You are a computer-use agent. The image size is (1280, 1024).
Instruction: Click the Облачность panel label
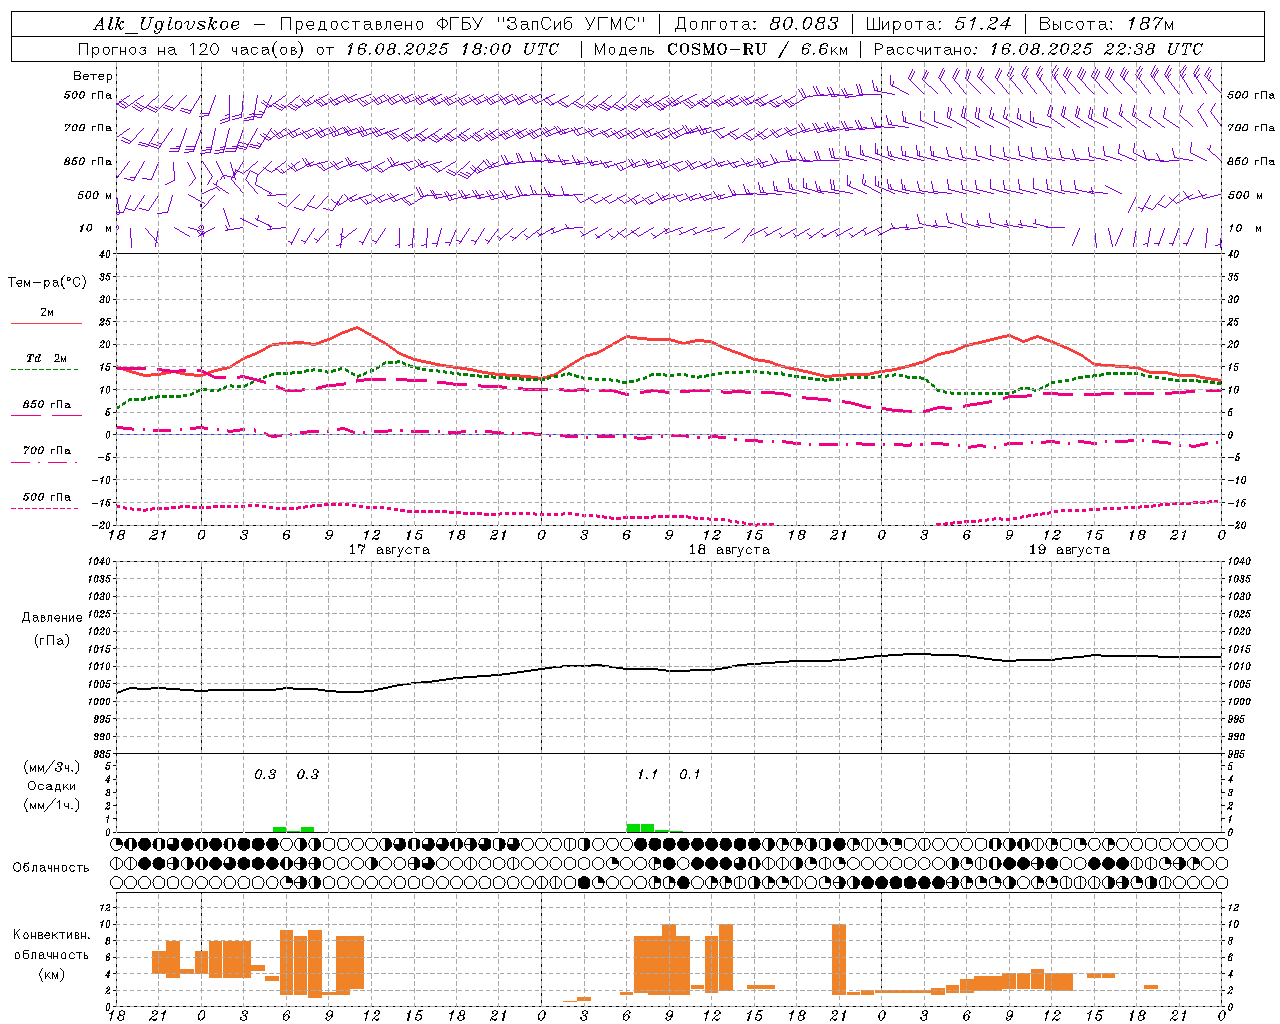pyautogui.click(x=51, y=868)
